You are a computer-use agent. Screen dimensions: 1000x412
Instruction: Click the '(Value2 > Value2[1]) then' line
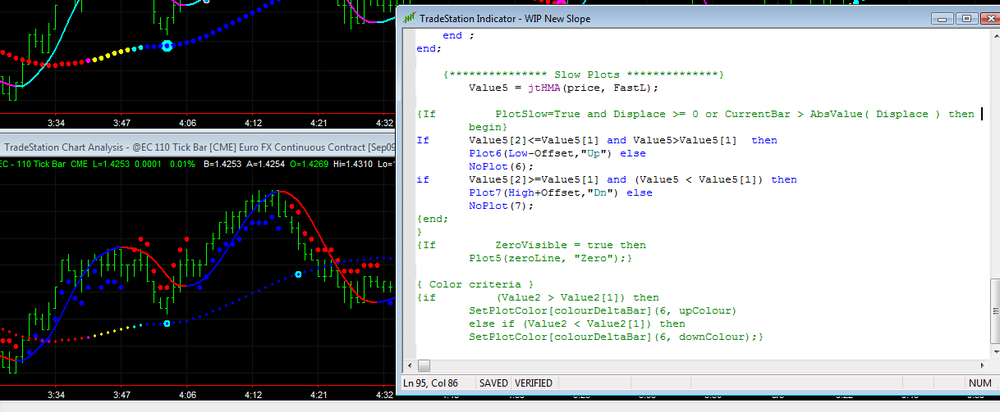pos(538,297)
